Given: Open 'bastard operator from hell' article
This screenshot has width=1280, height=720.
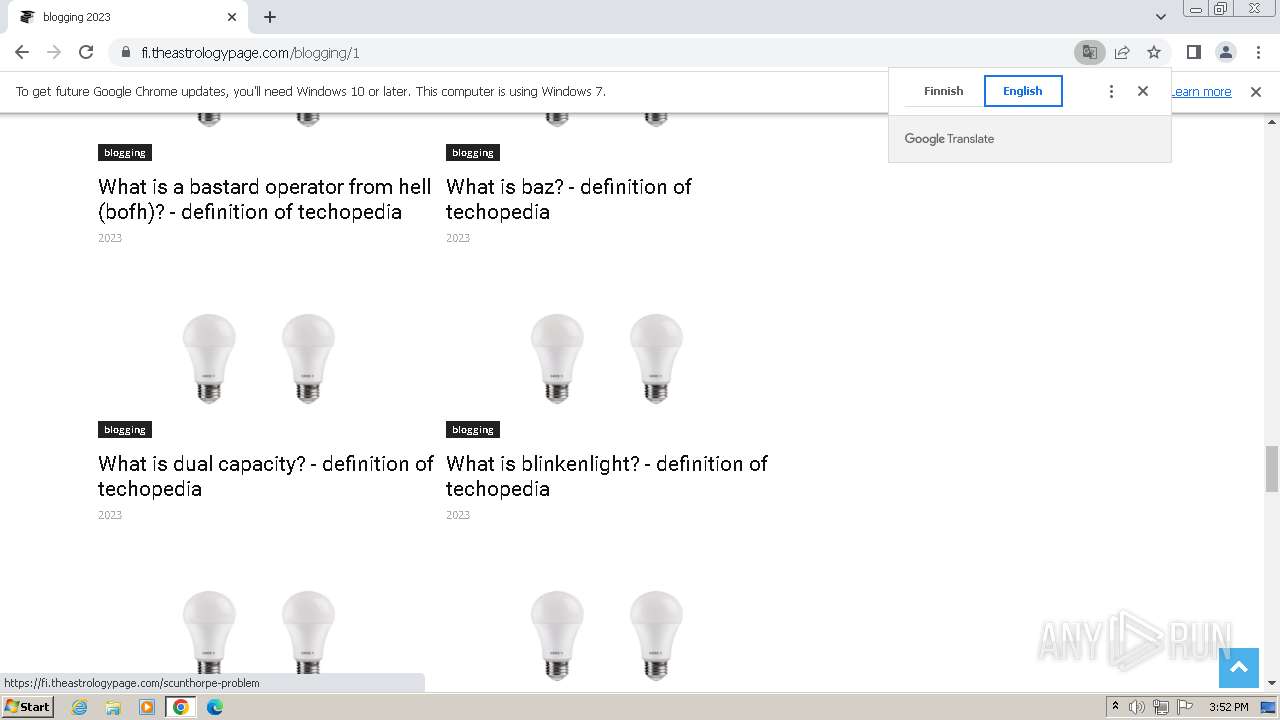Looking at the screenshot, I should click(x=265, y=199).
